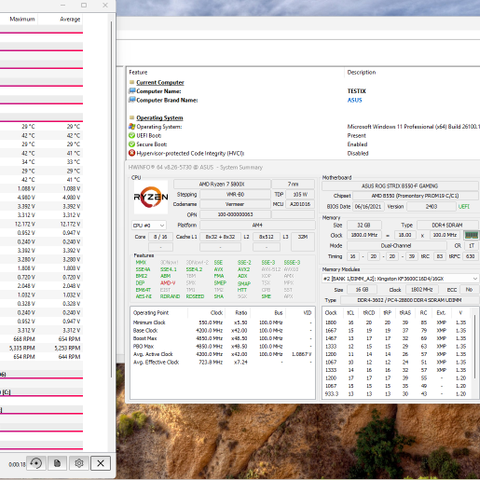This screenshot has width=480, height=480.
Task: Close sensors panel using the X button
Action: click(x=100, y=463)
